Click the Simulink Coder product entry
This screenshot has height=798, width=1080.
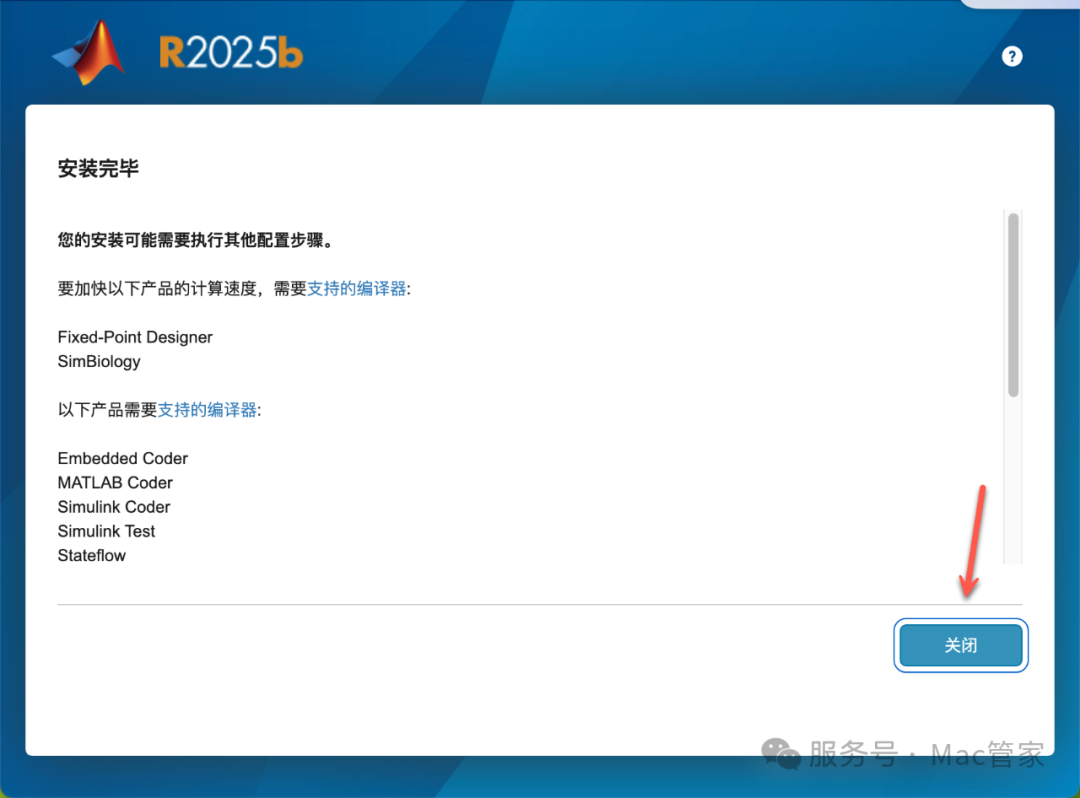tap(113, 507)
